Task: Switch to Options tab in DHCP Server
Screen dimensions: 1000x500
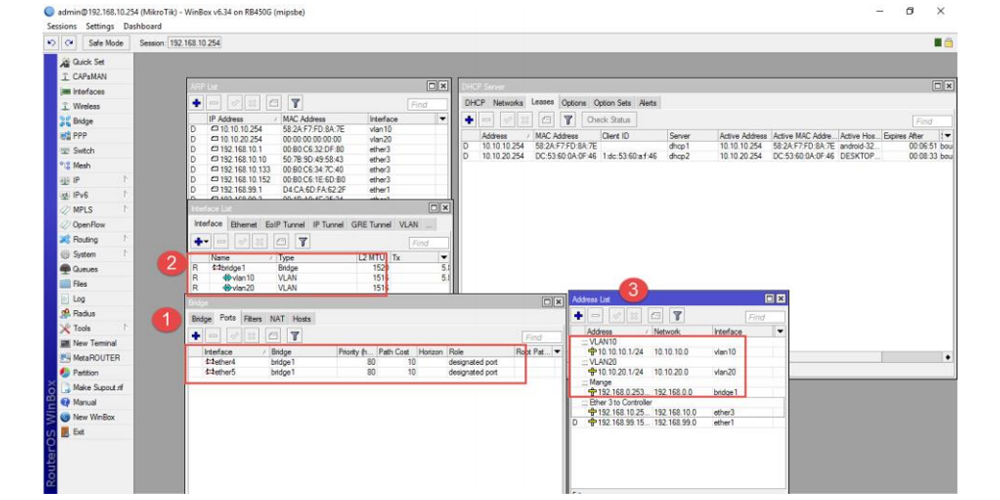Action: [573, 103]
